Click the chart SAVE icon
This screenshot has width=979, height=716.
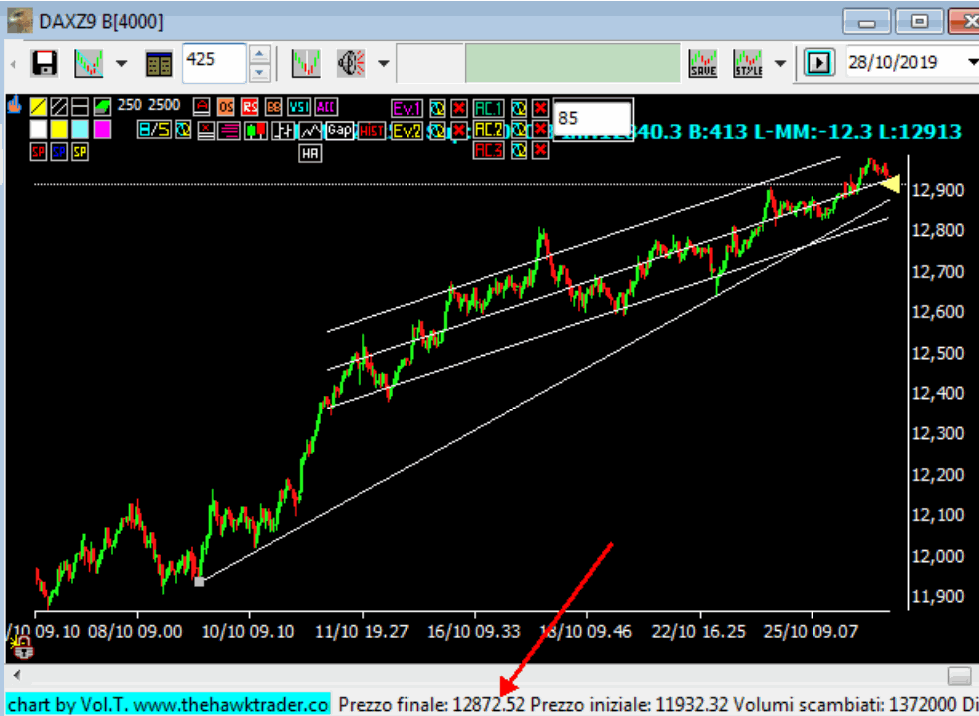click(x=703, y=63)
